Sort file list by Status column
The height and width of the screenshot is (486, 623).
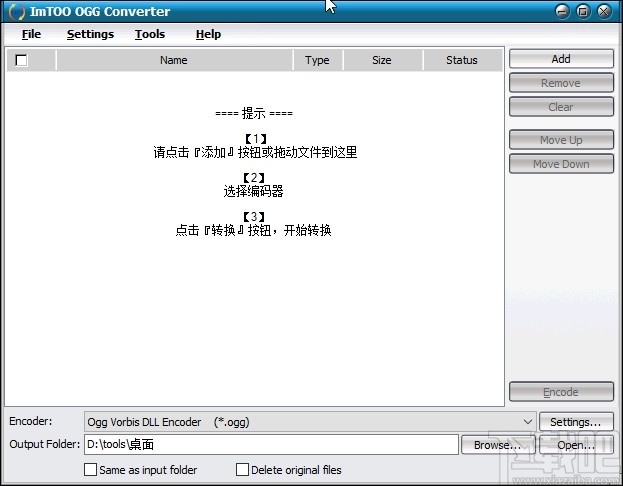pos(462,60)
